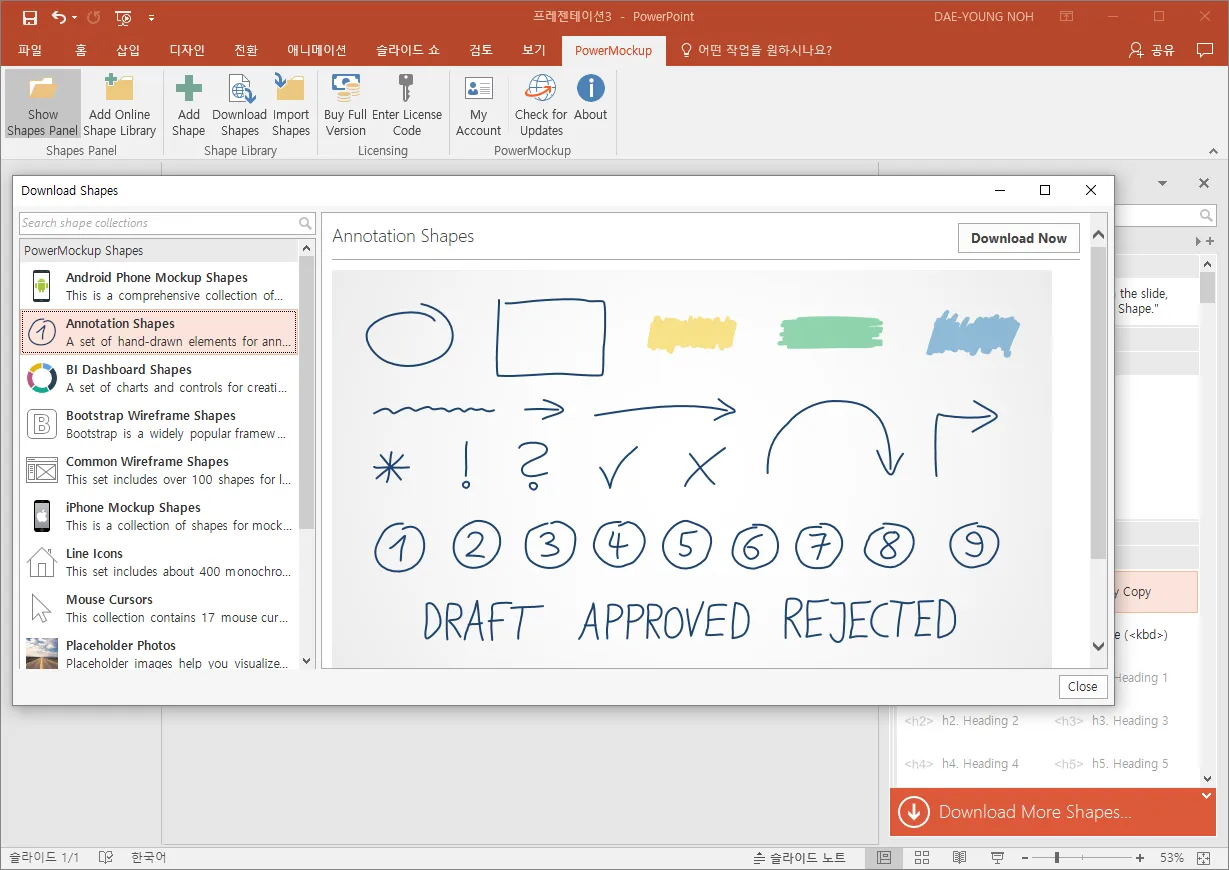Click the Search shape collections field

point(158,223)
